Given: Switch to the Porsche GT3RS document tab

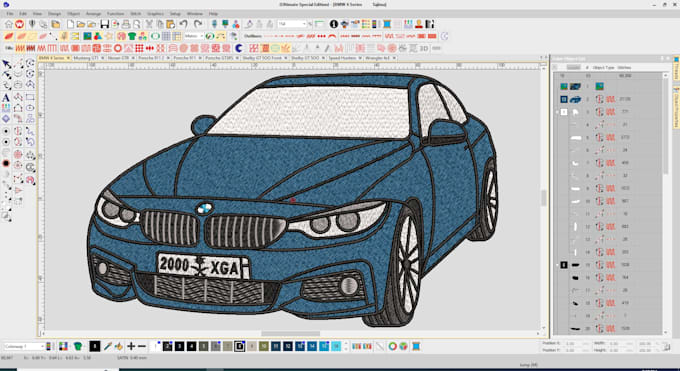Looking at the screenshot, I should (219, 58).
